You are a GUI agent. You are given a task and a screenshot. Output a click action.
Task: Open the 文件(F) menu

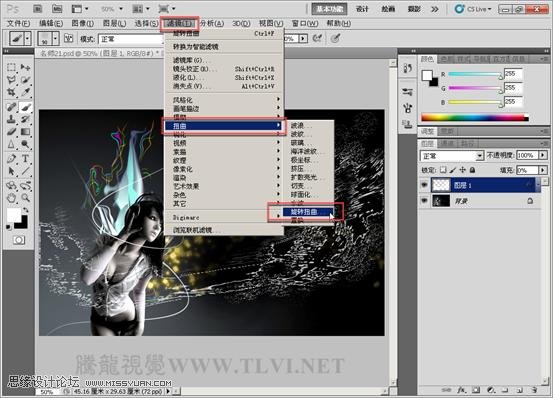pos(18,23)
